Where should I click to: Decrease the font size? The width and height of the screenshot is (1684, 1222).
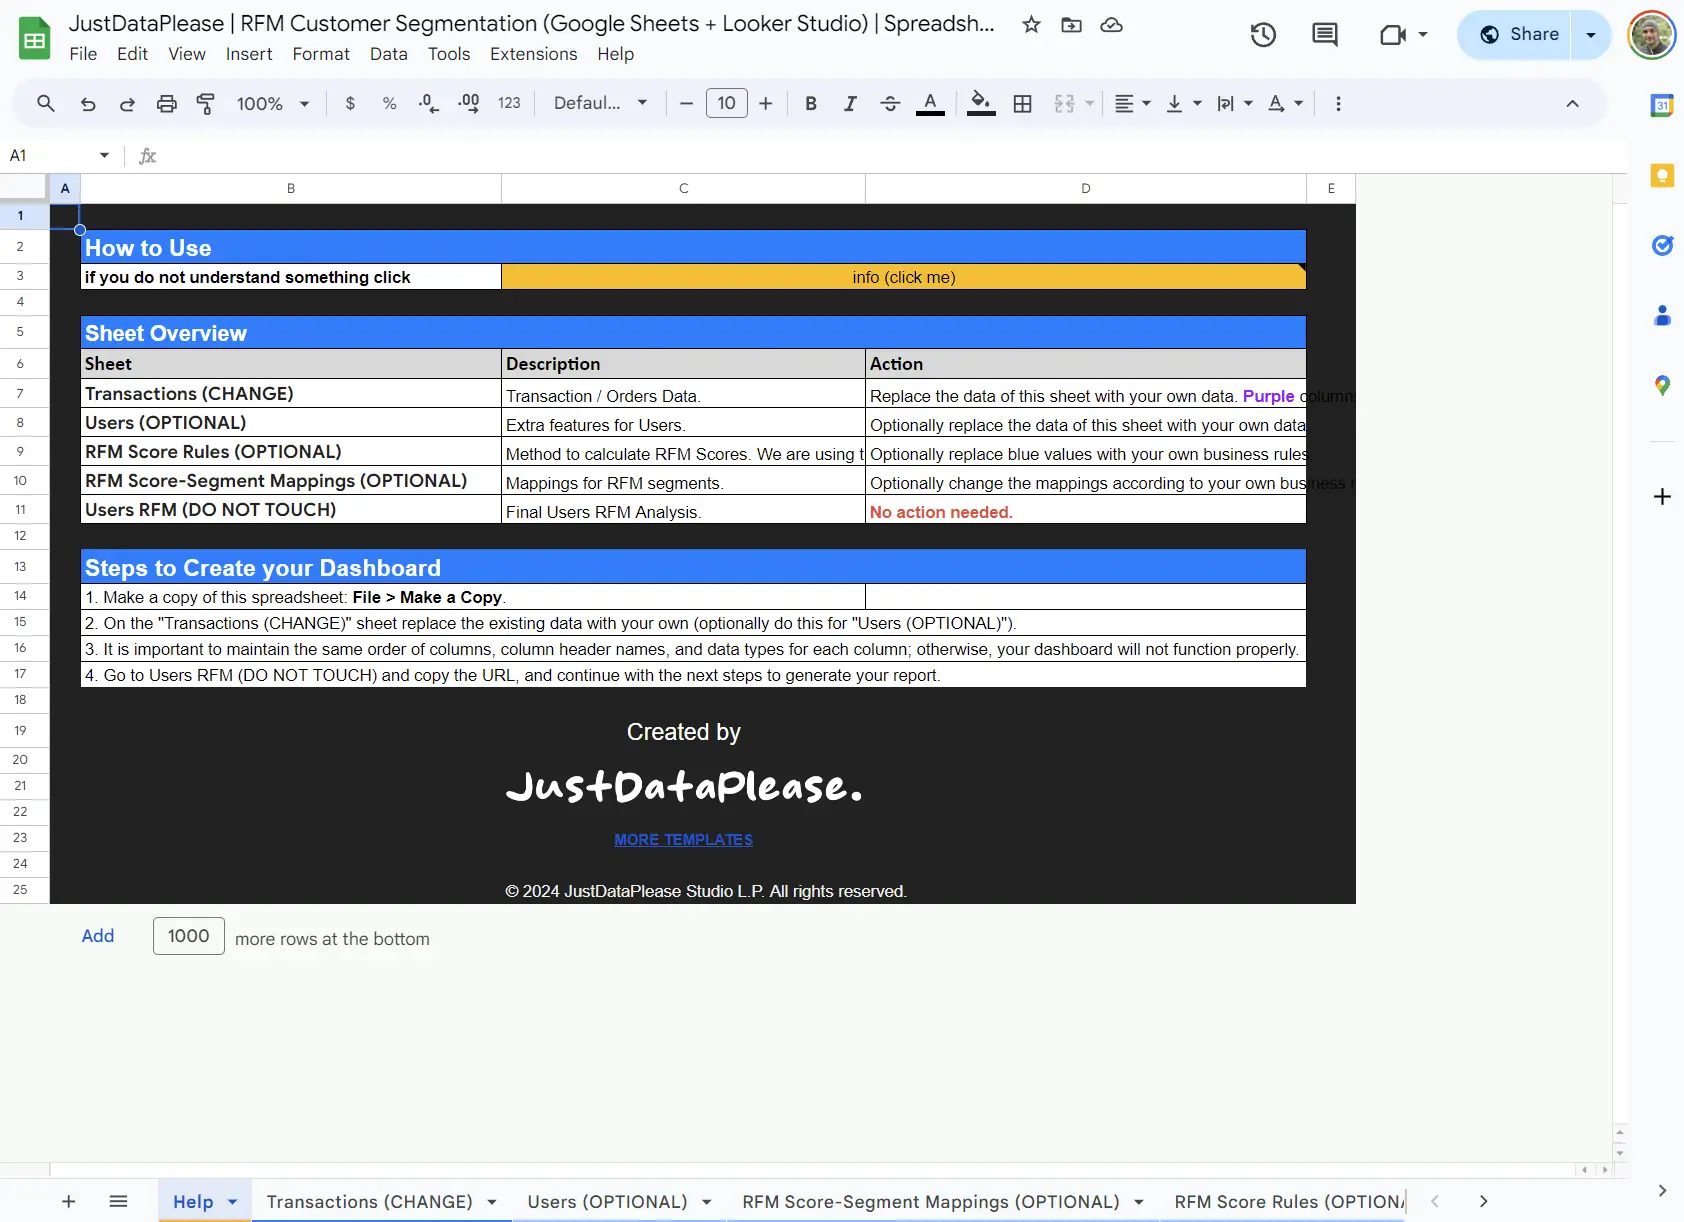(686, 103)
